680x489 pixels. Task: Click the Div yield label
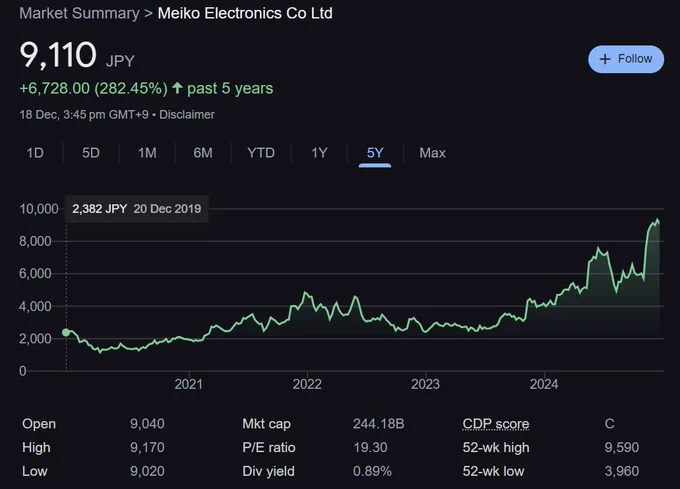click(268, 471)
